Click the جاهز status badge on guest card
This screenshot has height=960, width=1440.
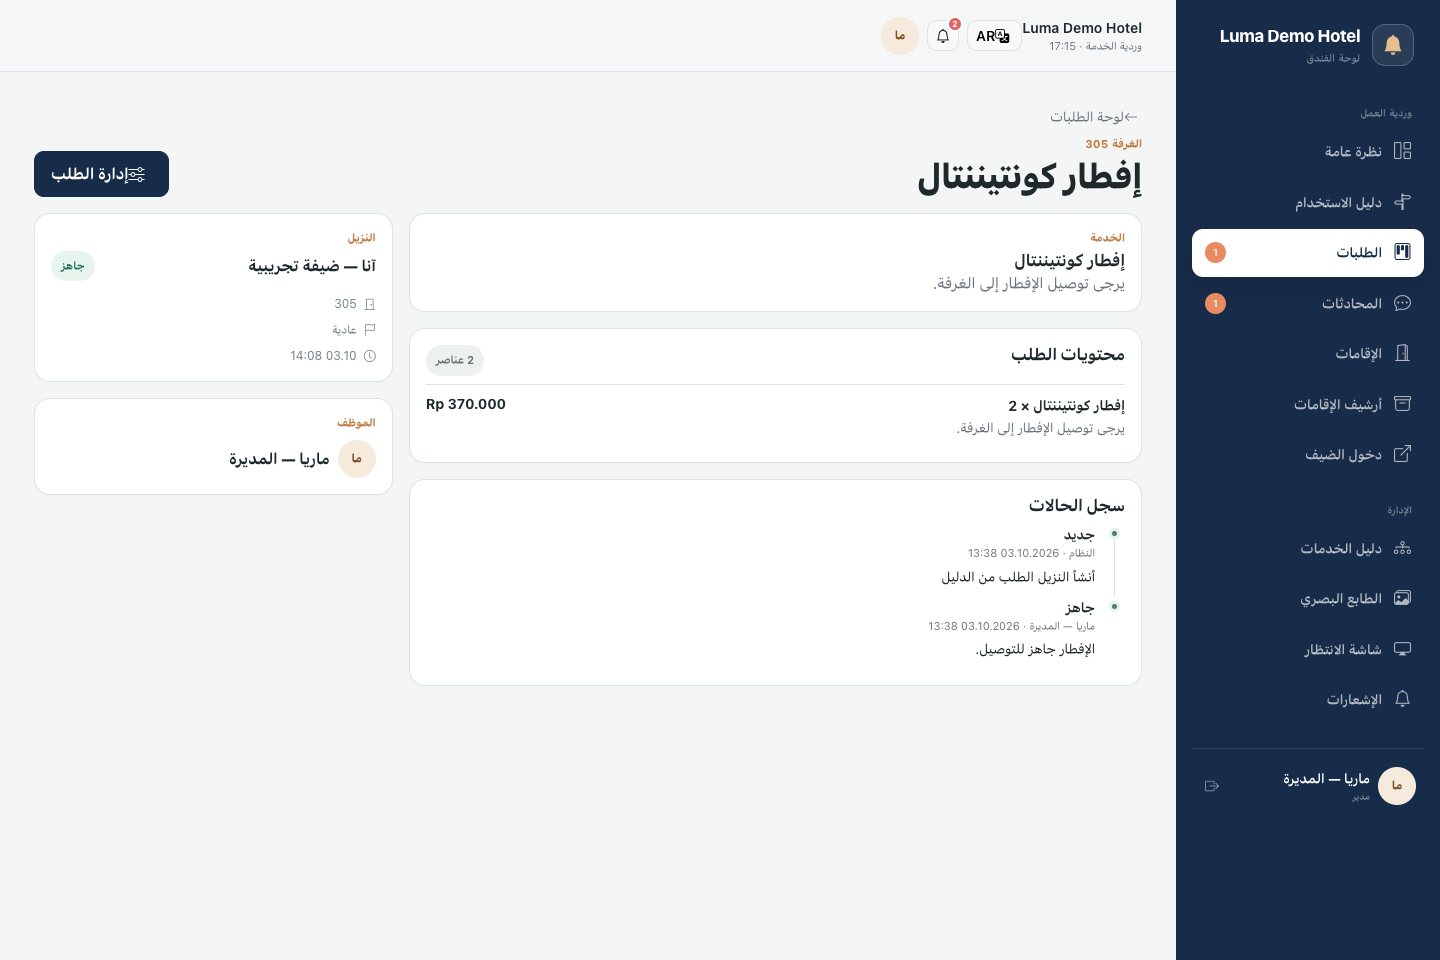(72, 266)
